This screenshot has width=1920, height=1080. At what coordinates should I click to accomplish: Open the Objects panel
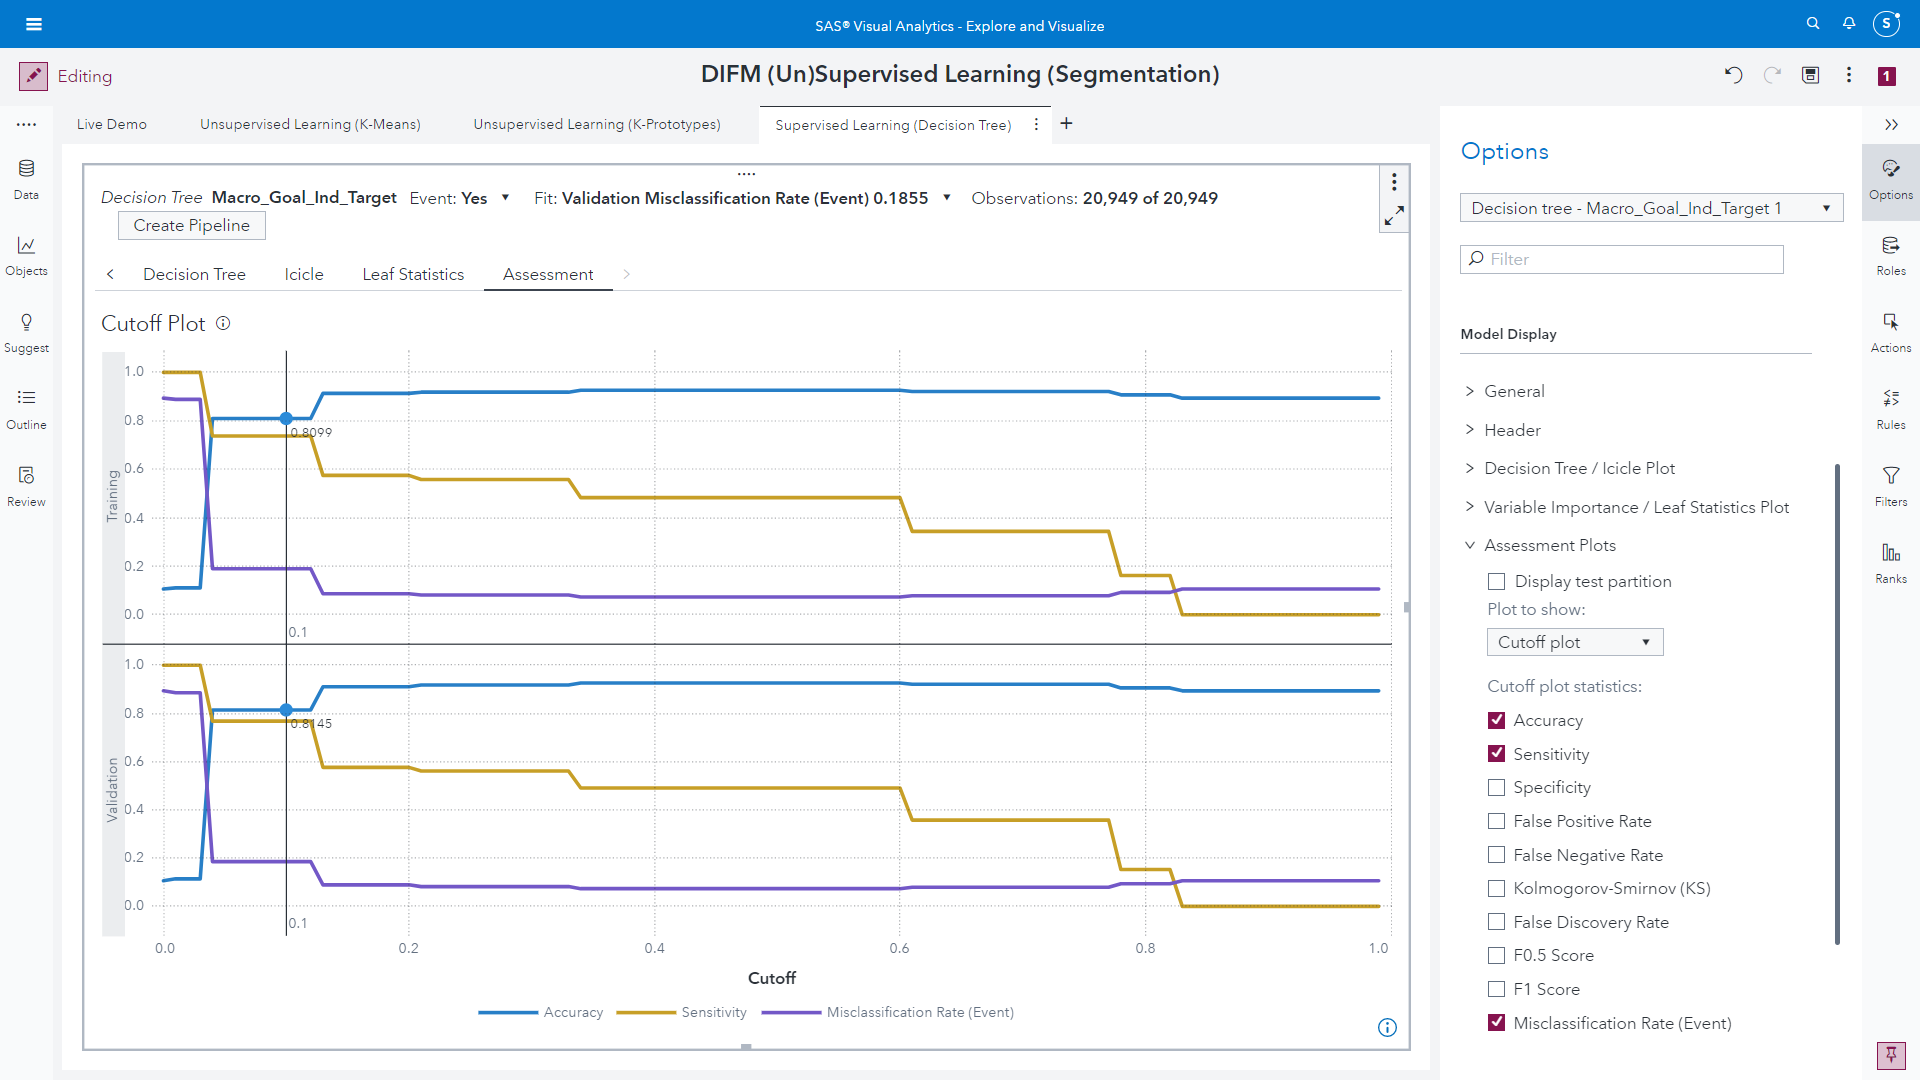(x=25, y=256)
